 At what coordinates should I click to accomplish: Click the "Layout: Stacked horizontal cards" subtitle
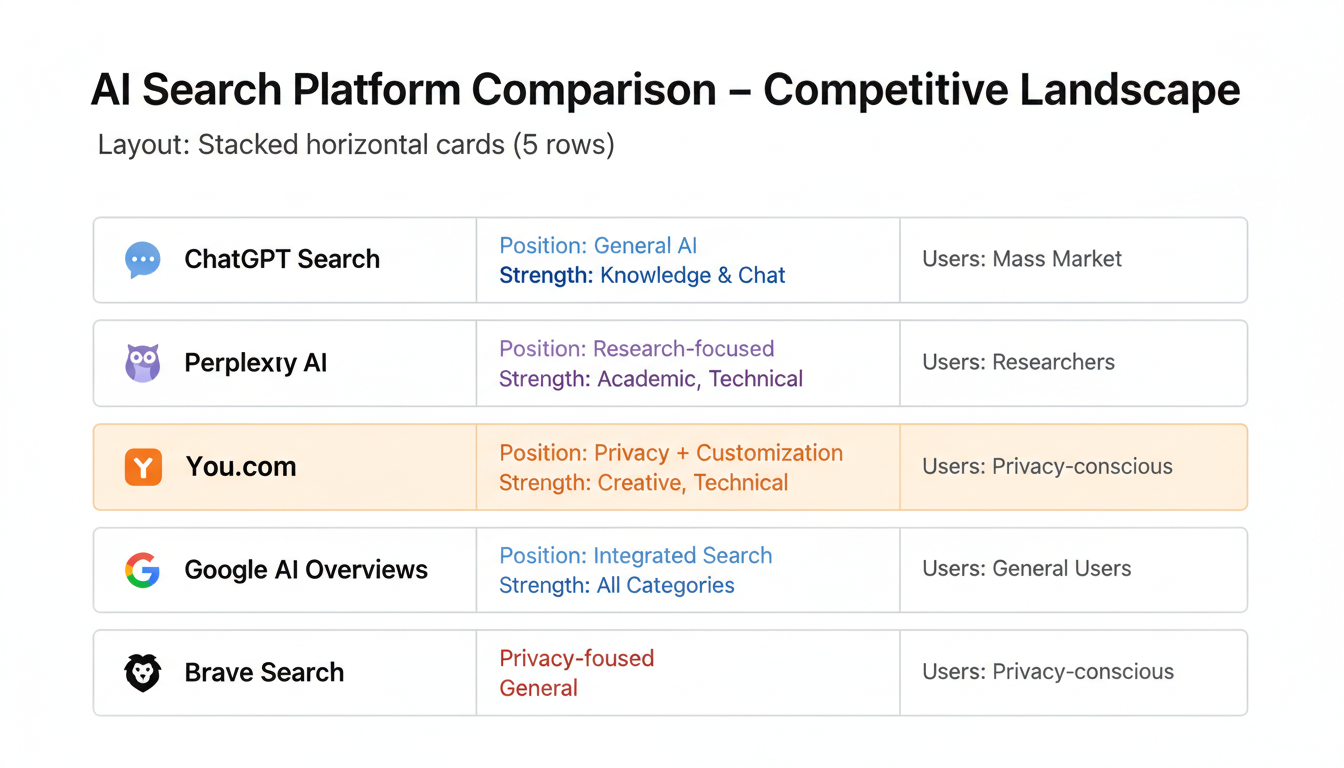356,145
